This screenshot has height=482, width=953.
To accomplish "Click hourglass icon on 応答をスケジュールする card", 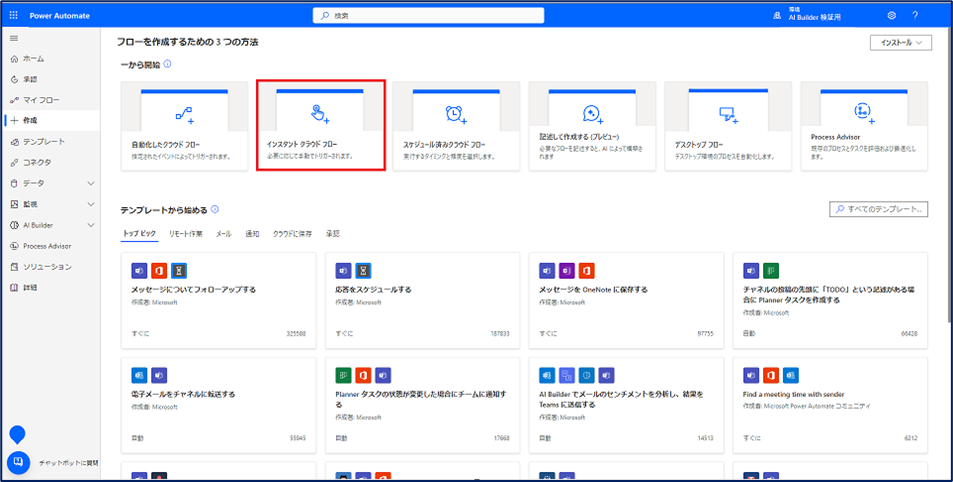I will click(363, 270).
